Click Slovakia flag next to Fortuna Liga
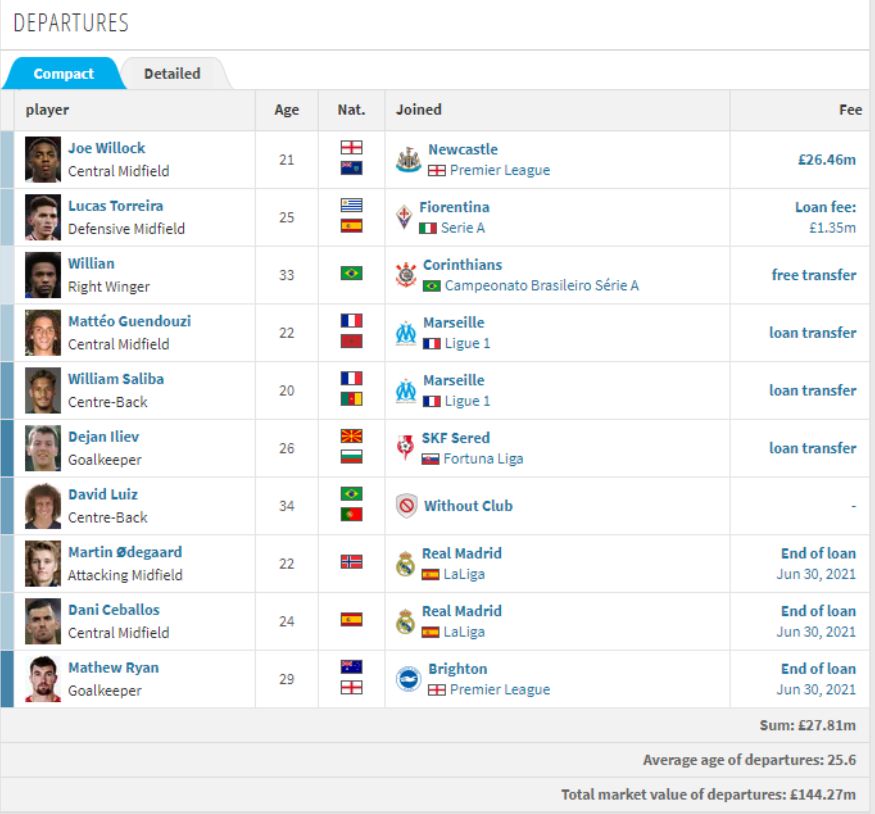This screenshot has height=814, width=875. coord(430,459)
